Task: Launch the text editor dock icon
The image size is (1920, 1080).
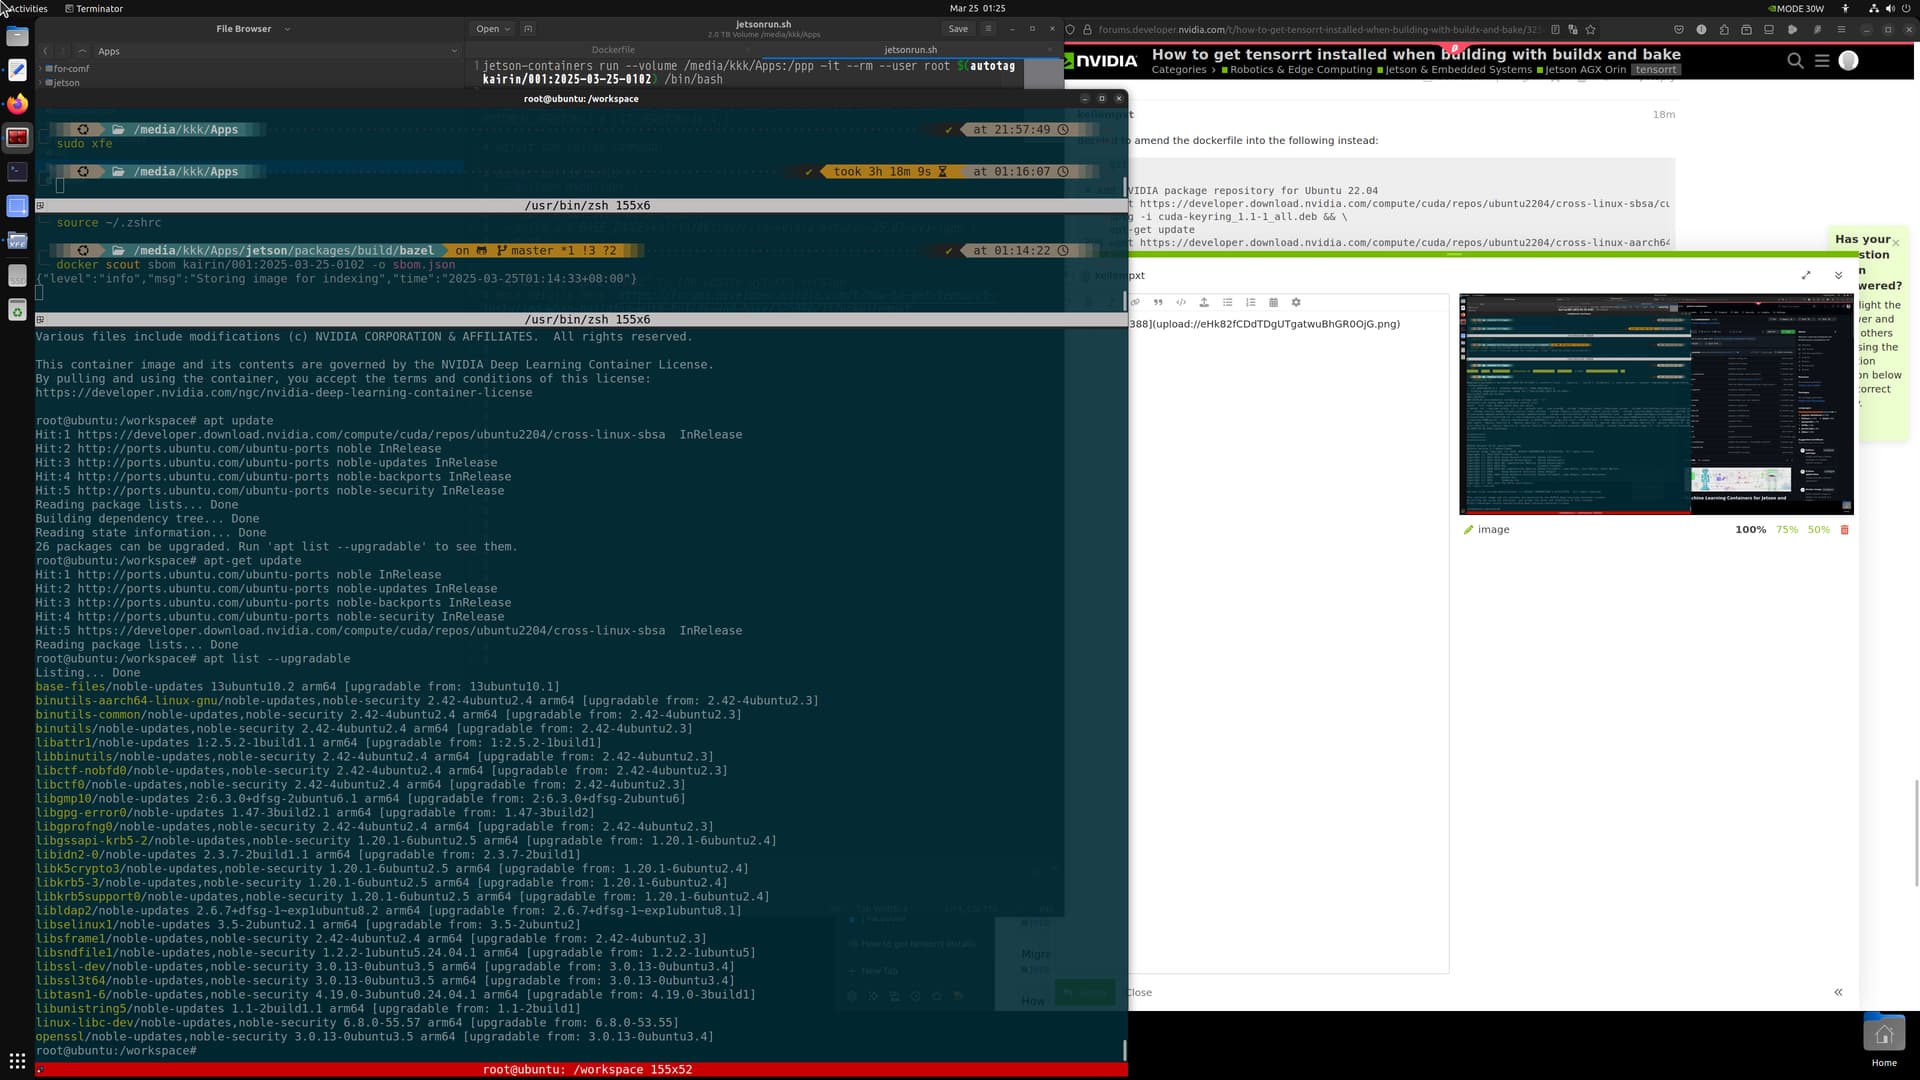Action: click(x=17, y=70)
